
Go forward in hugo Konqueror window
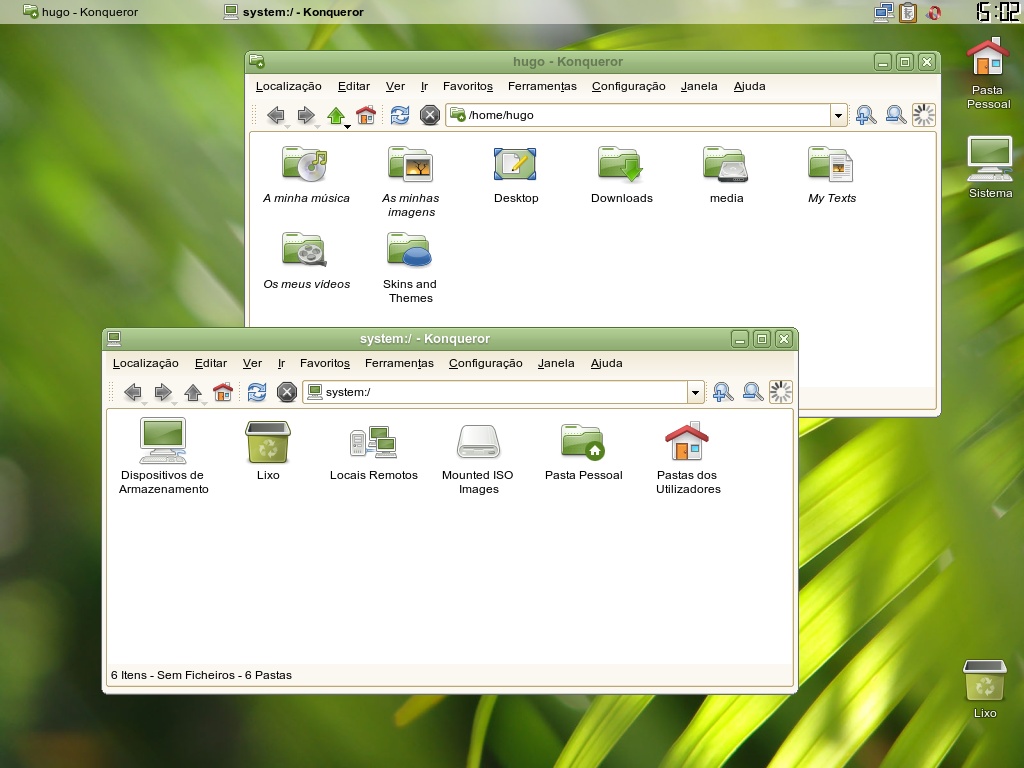306,116
